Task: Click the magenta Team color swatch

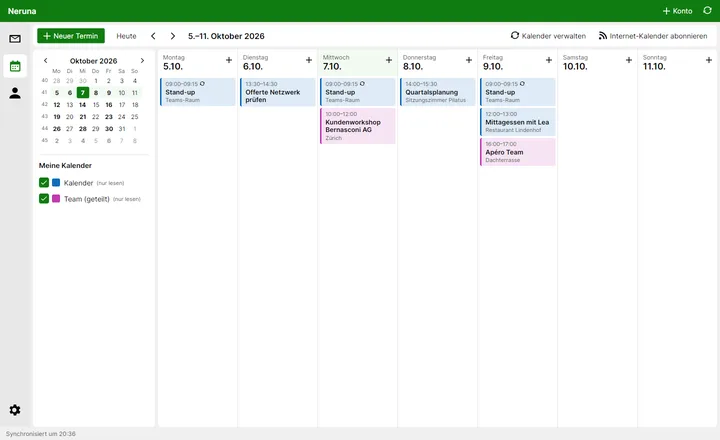Action: click(56, 199)
